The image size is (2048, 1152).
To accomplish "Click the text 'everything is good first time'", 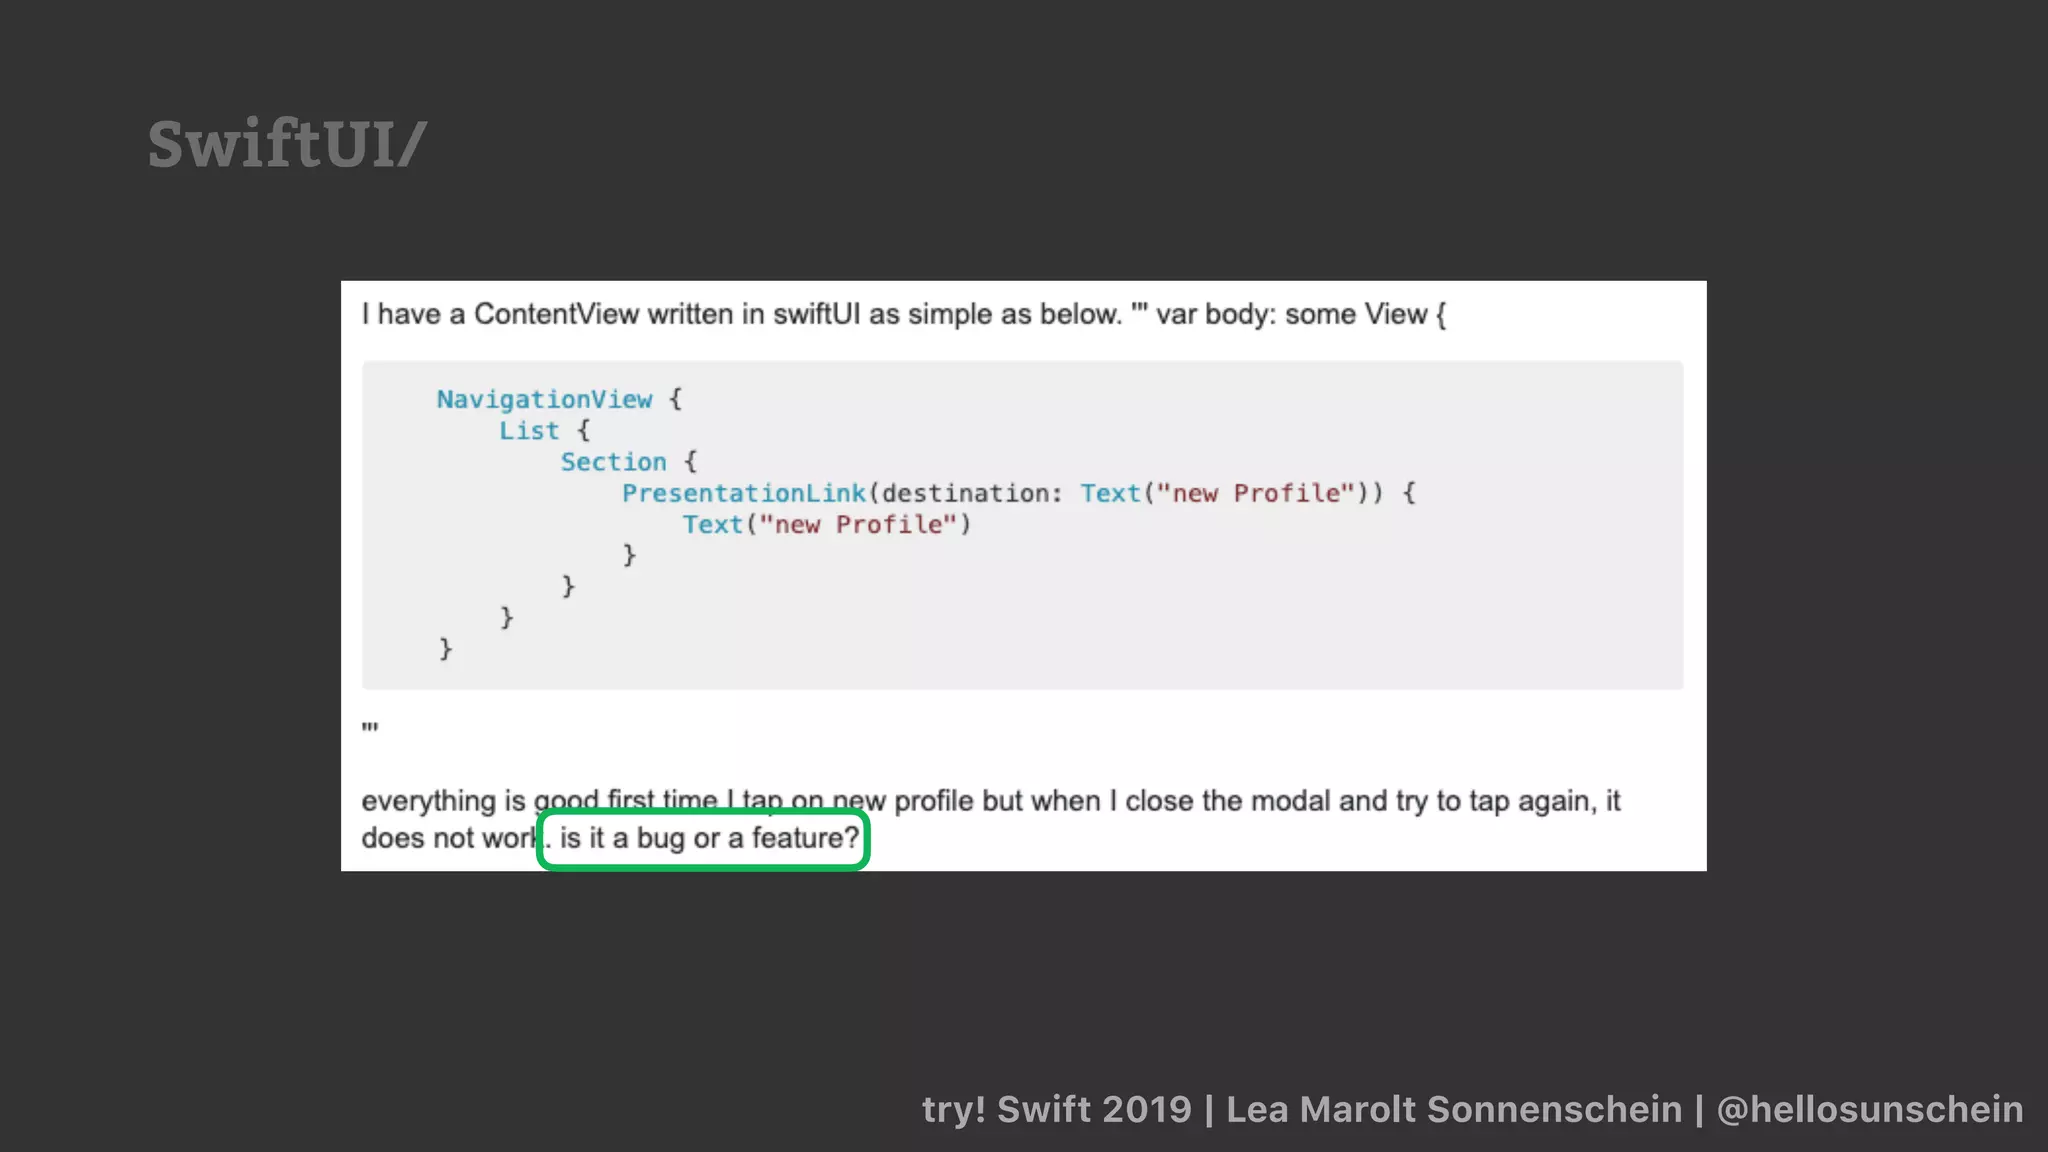I will pos(540,801).
